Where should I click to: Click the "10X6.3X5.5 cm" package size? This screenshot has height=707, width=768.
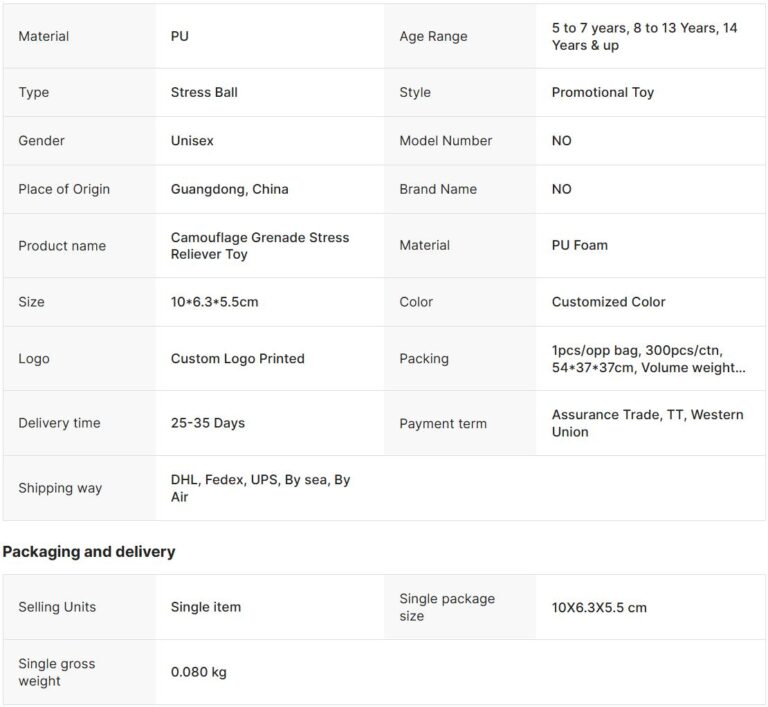point(598,607)
